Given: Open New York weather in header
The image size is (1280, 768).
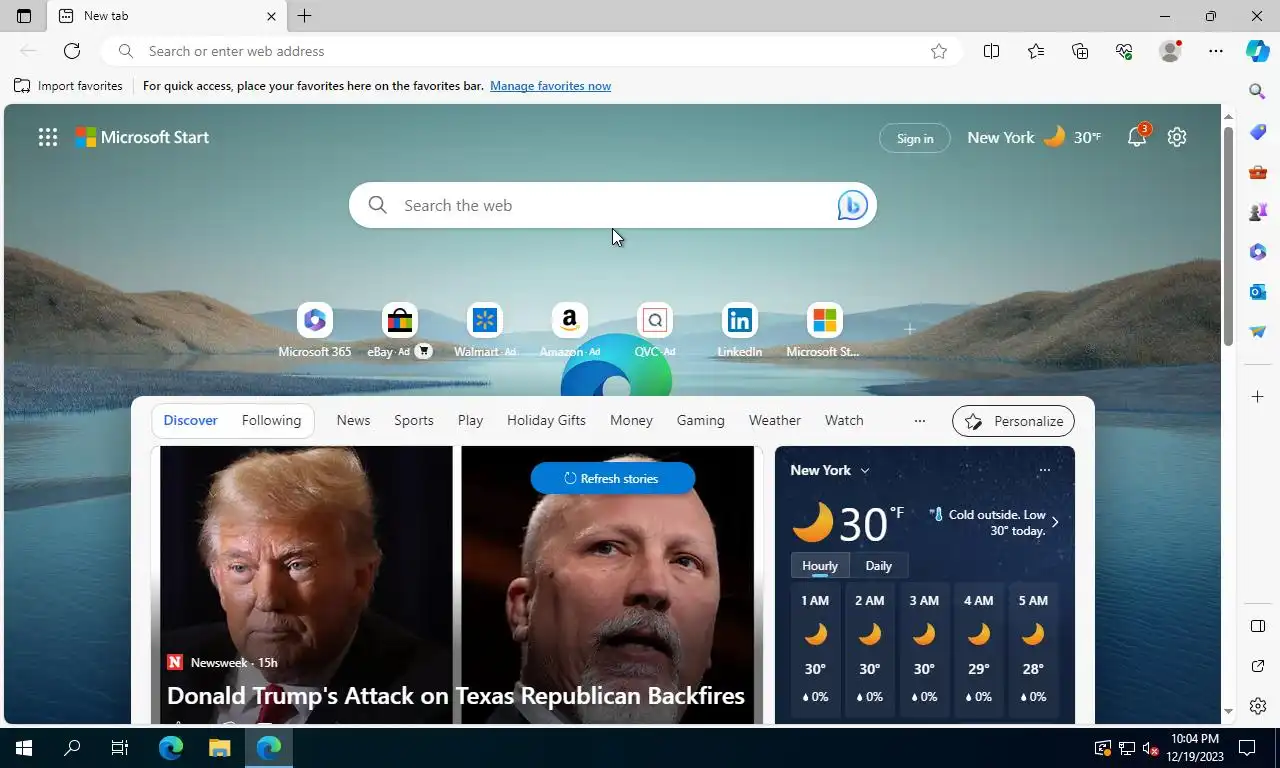Looking at the screenshot, I should tap(1034, 137).
